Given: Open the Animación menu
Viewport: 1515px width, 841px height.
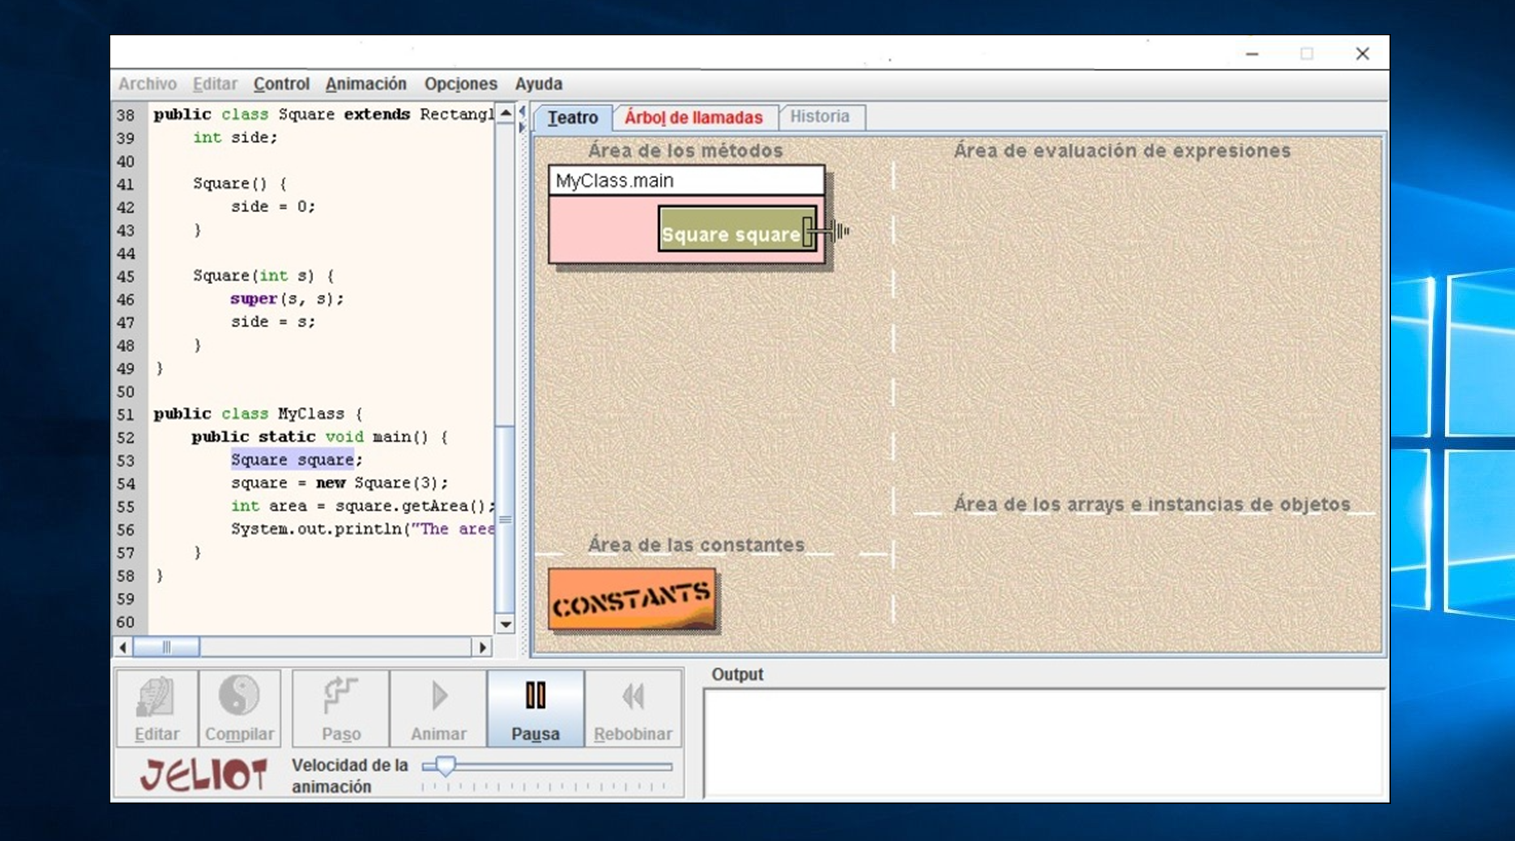Looking at the screenshot, I should click(366, 84).
